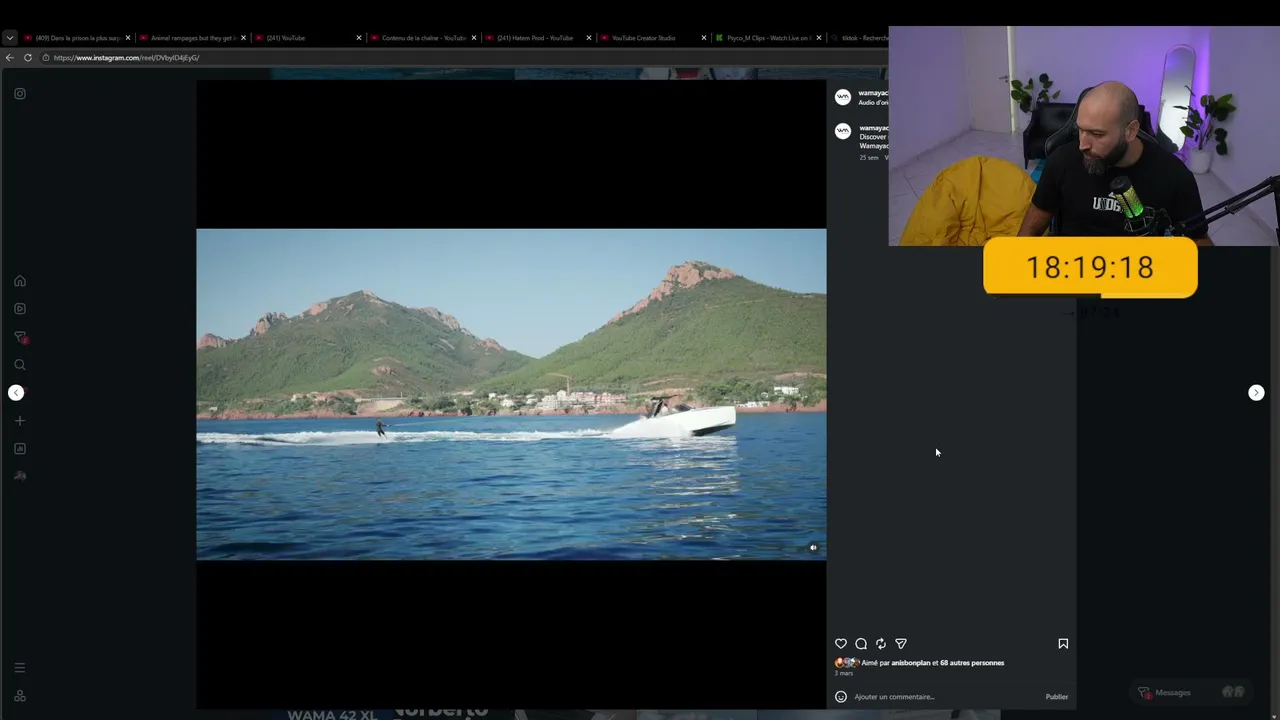Switch to the 'Dans la prison la plus' tab
1280x720 pixels.
[x=77, y=38]
